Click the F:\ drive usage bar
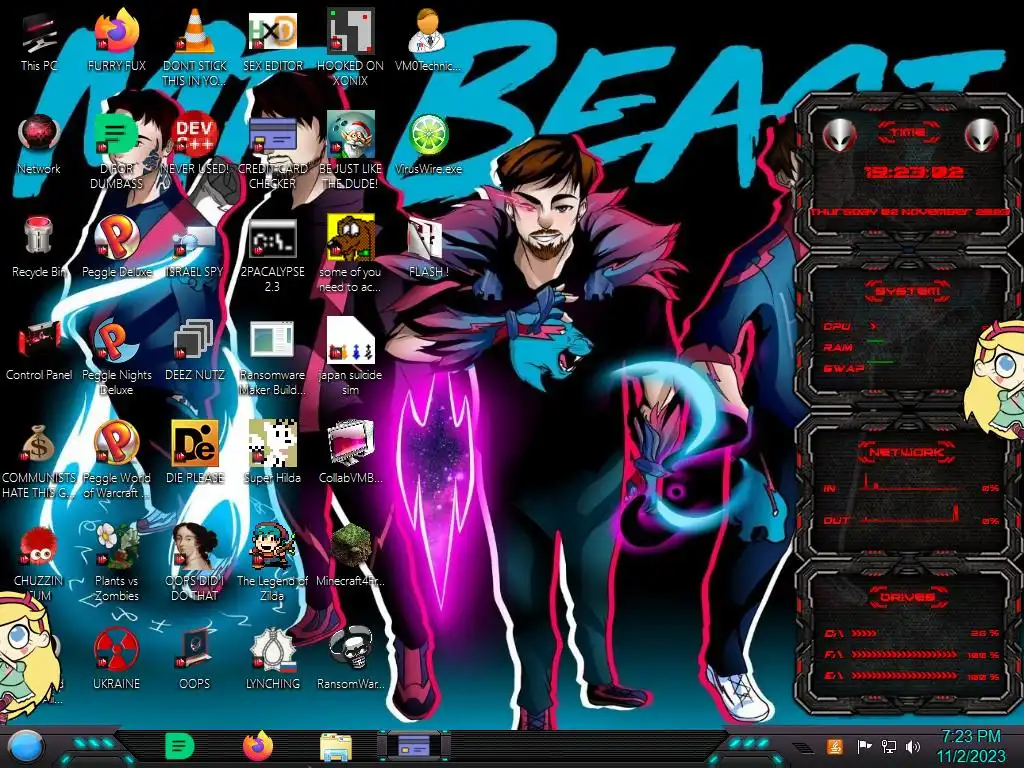Screen dimensions: 1024x768 [x=904, y=654]
